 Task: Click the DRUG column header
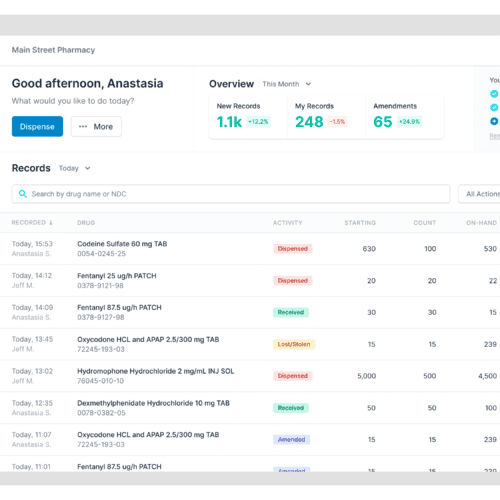[x=86, y=223]
